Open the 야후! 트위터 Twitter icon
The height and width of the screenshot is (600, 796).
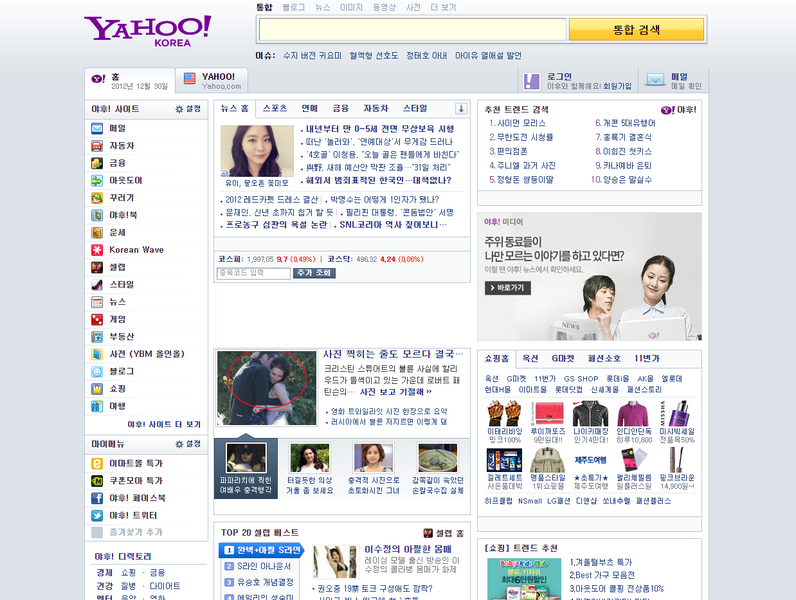click(x=96, y=515)
